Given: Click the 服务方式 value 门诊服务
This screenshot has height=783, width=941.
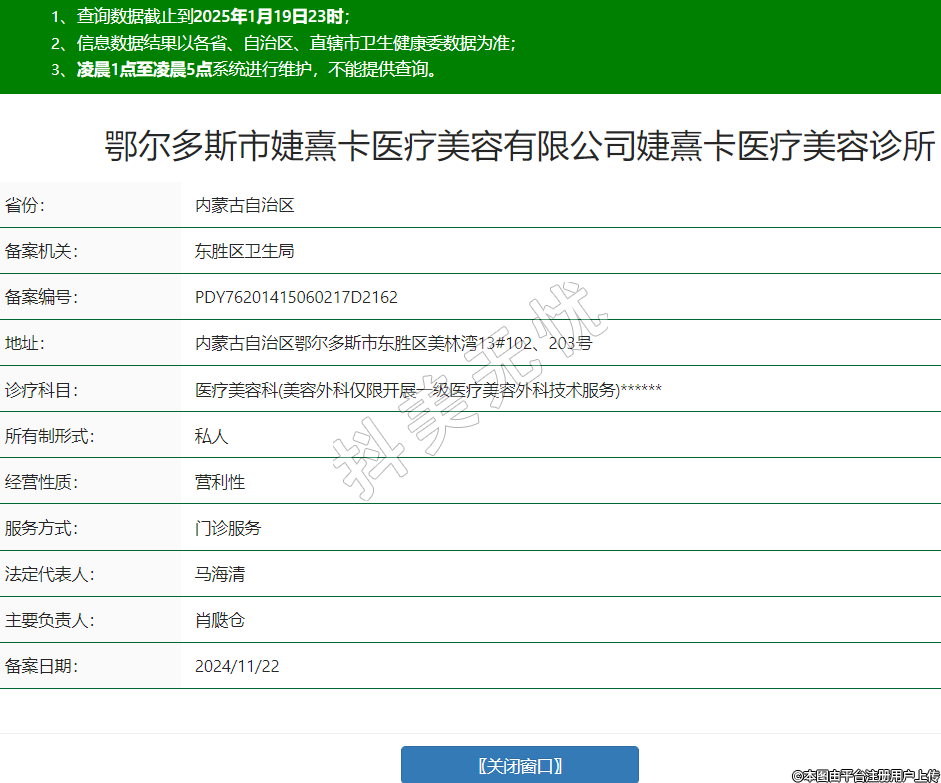Looking at the screenshot, I should [228, 528].
